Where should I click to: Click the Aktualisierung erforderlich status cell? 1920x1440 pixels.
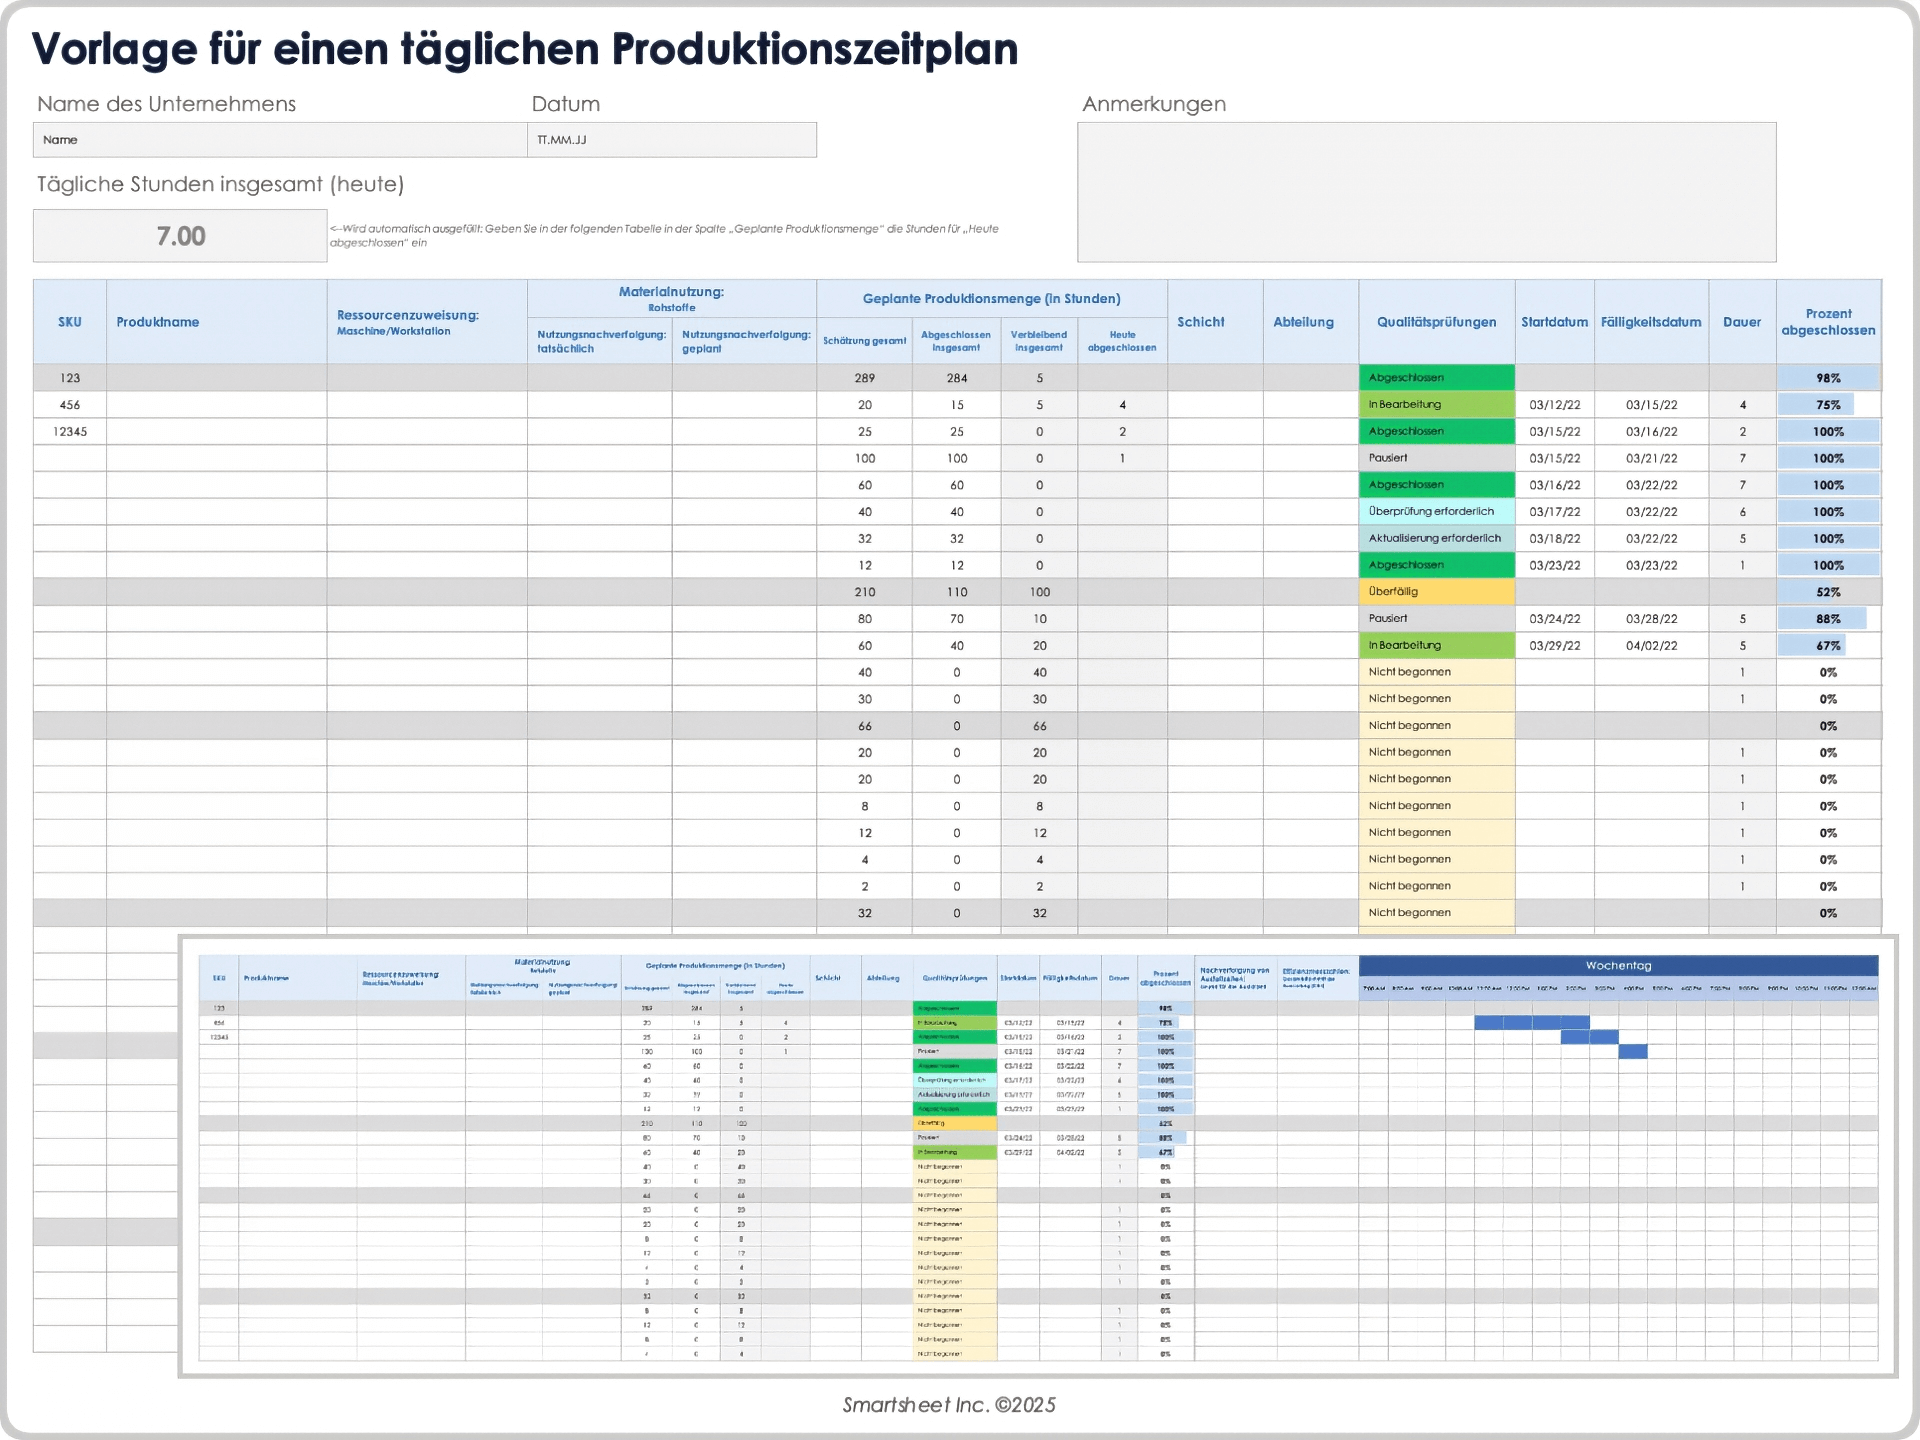(x=1436, y=538)
